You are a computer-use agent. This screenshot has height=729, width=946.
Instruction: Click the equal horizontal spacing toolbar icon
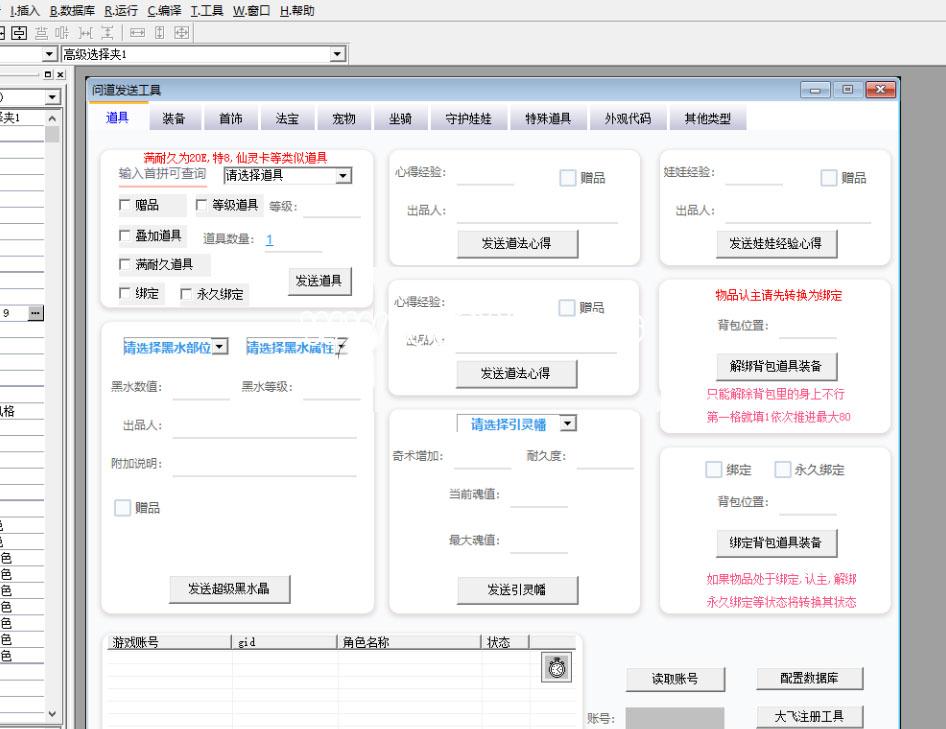(84, 33)
